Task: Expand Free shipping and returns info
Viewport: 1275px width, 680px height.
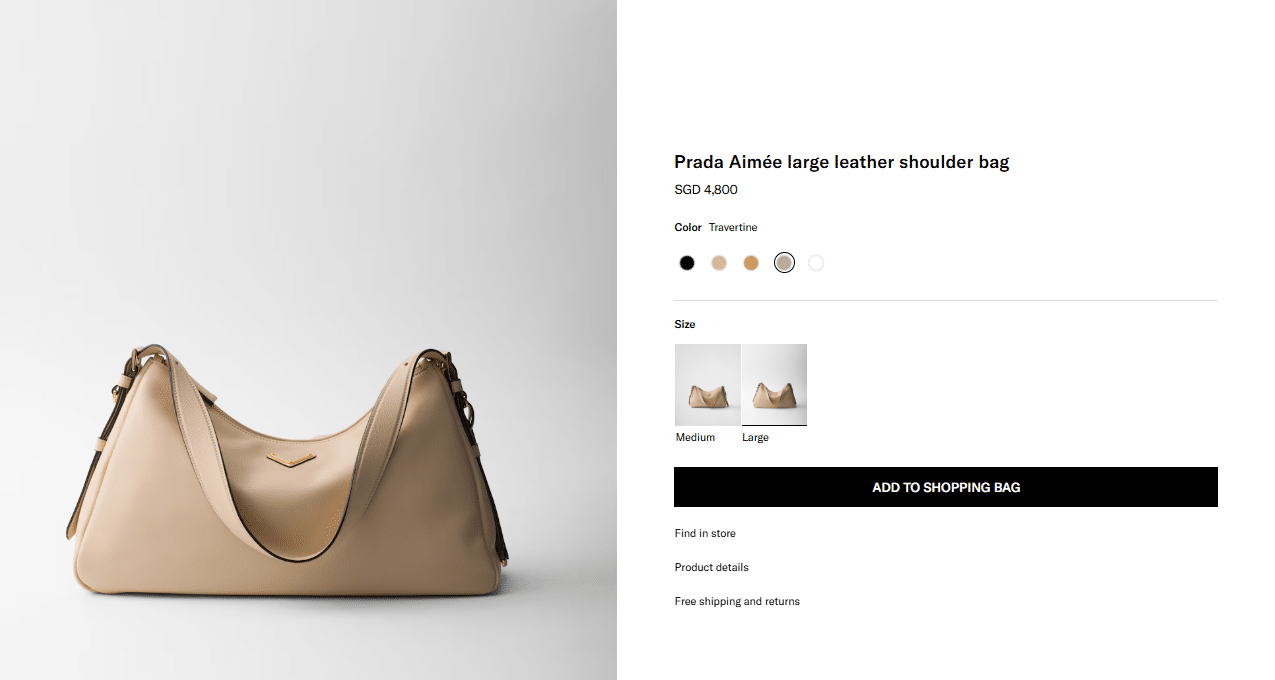Action: (737, 602)
